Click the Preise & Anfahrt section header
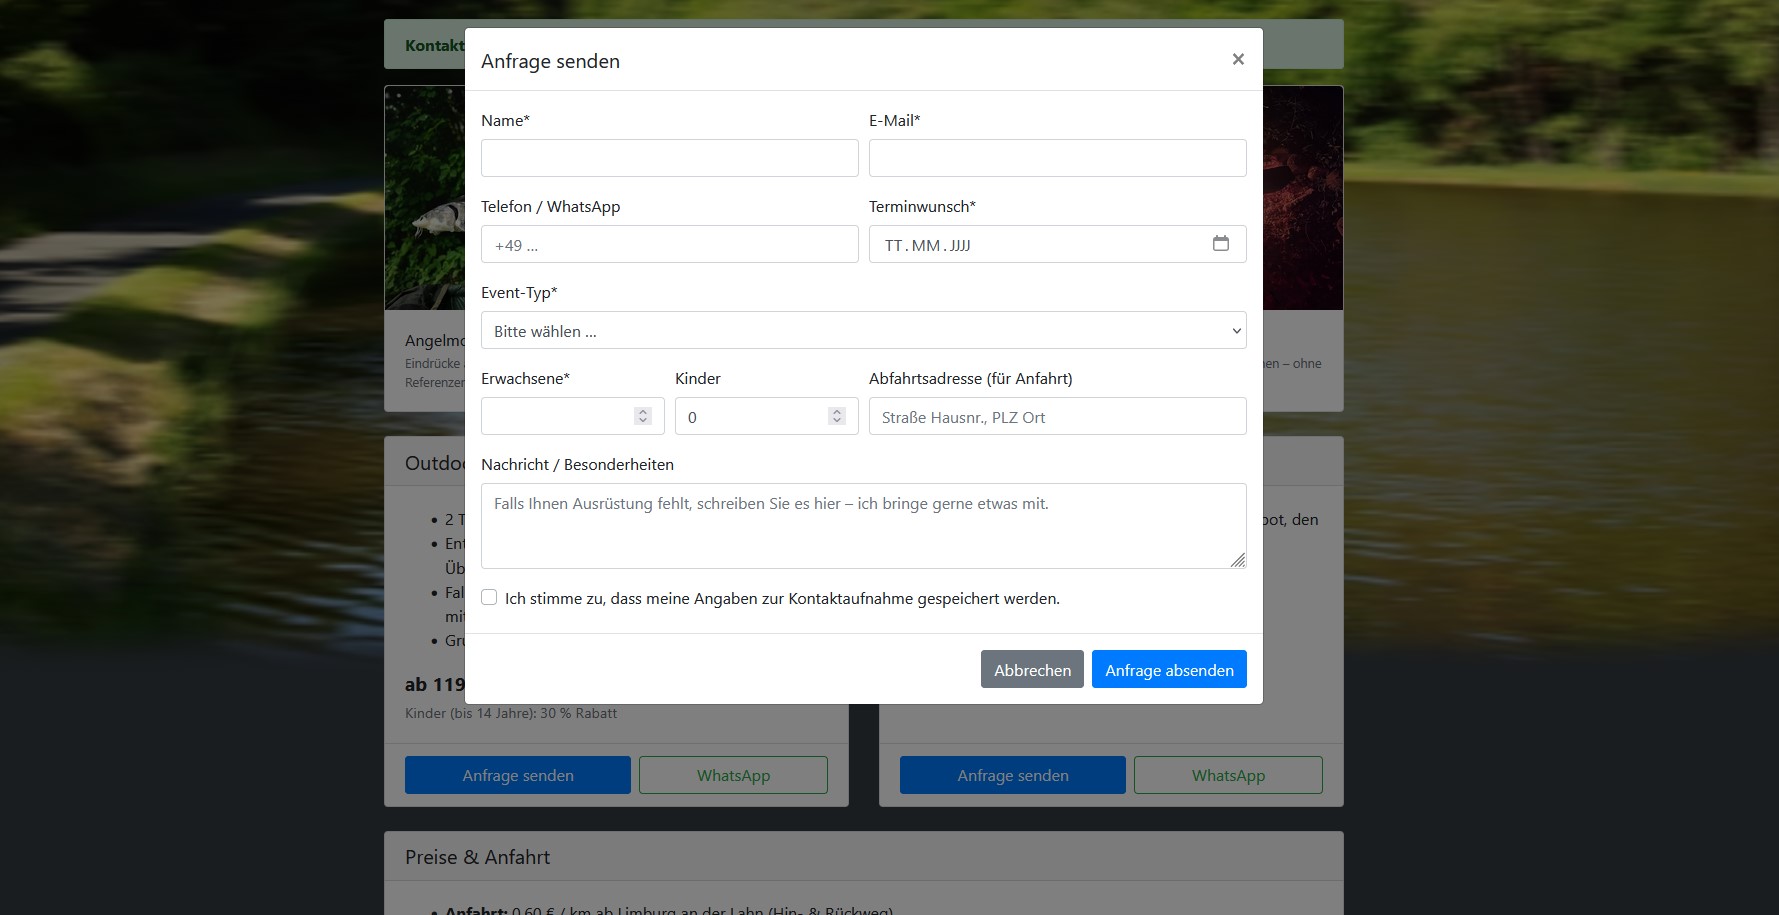This screenshot has width=1779, height=915. click(478, 856)
